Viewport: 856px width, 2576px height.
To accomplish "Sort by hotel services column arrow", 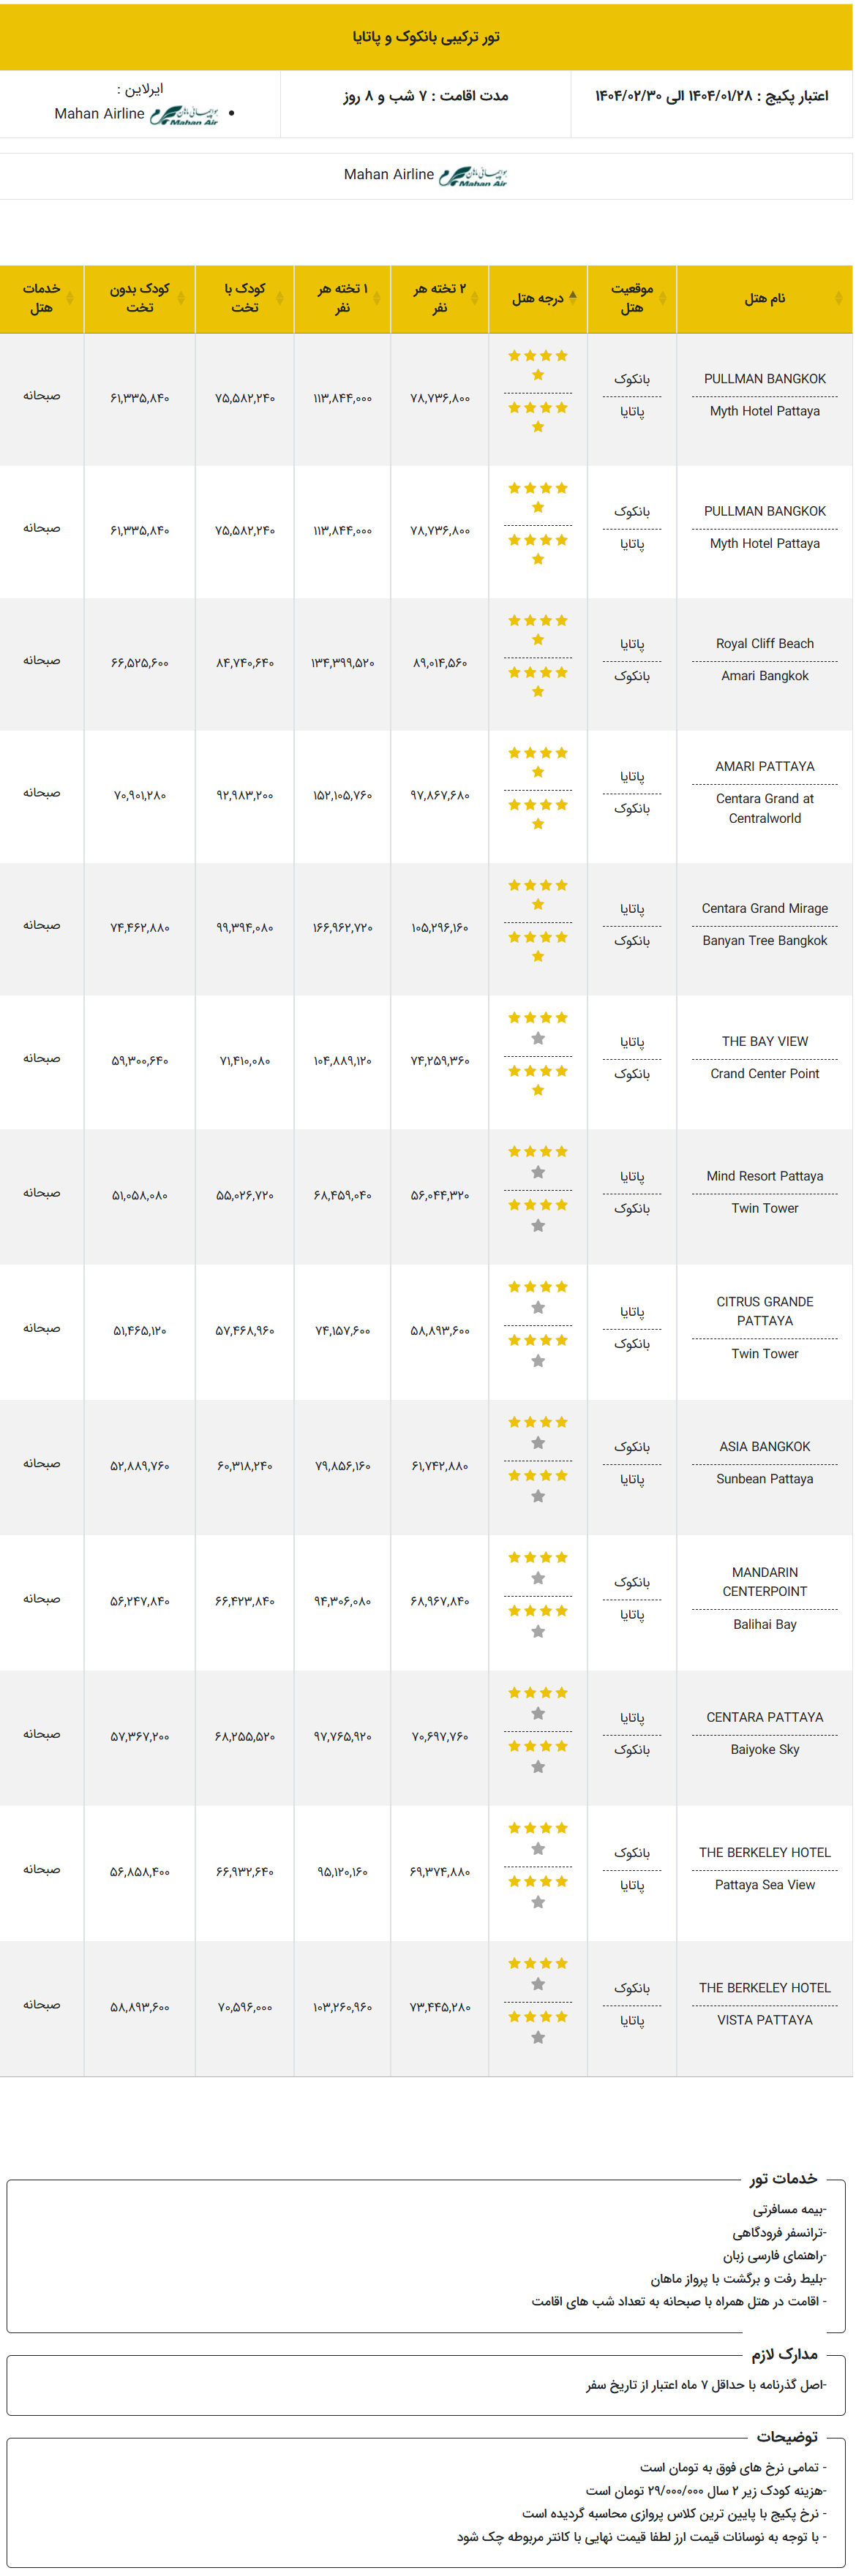I will [69, 298].
